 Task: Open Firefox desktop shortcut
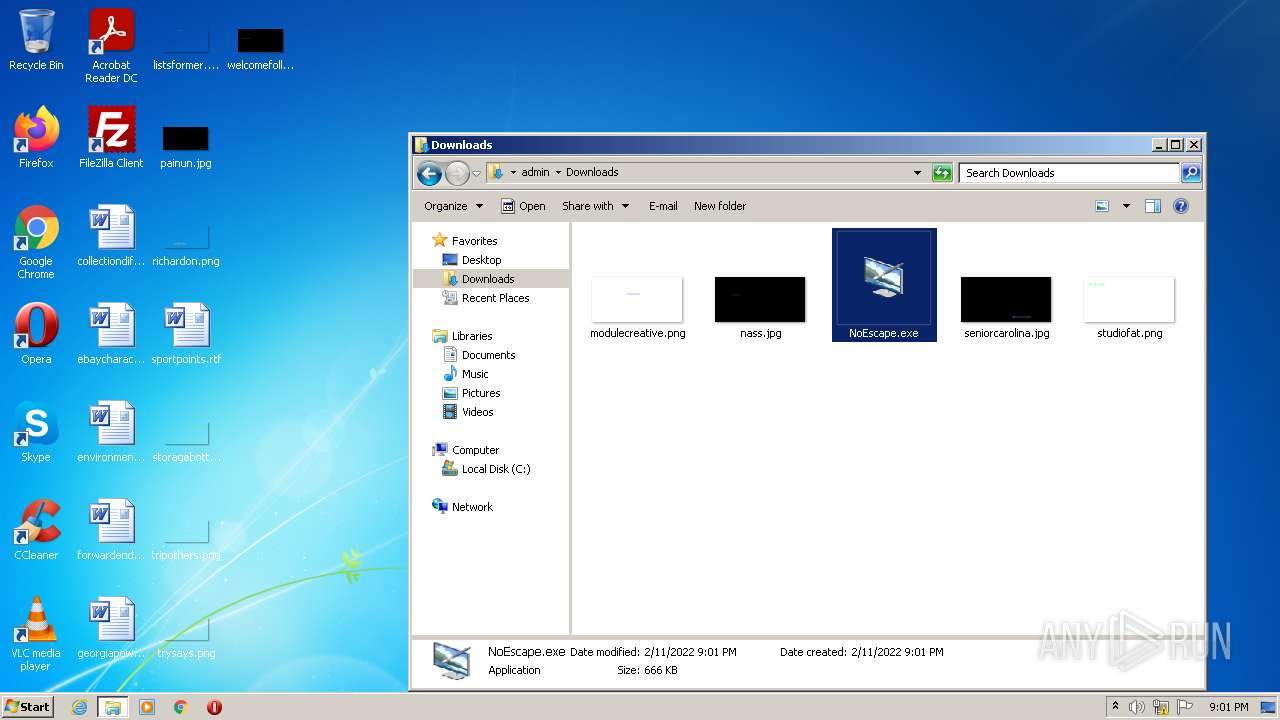(36, 137)
